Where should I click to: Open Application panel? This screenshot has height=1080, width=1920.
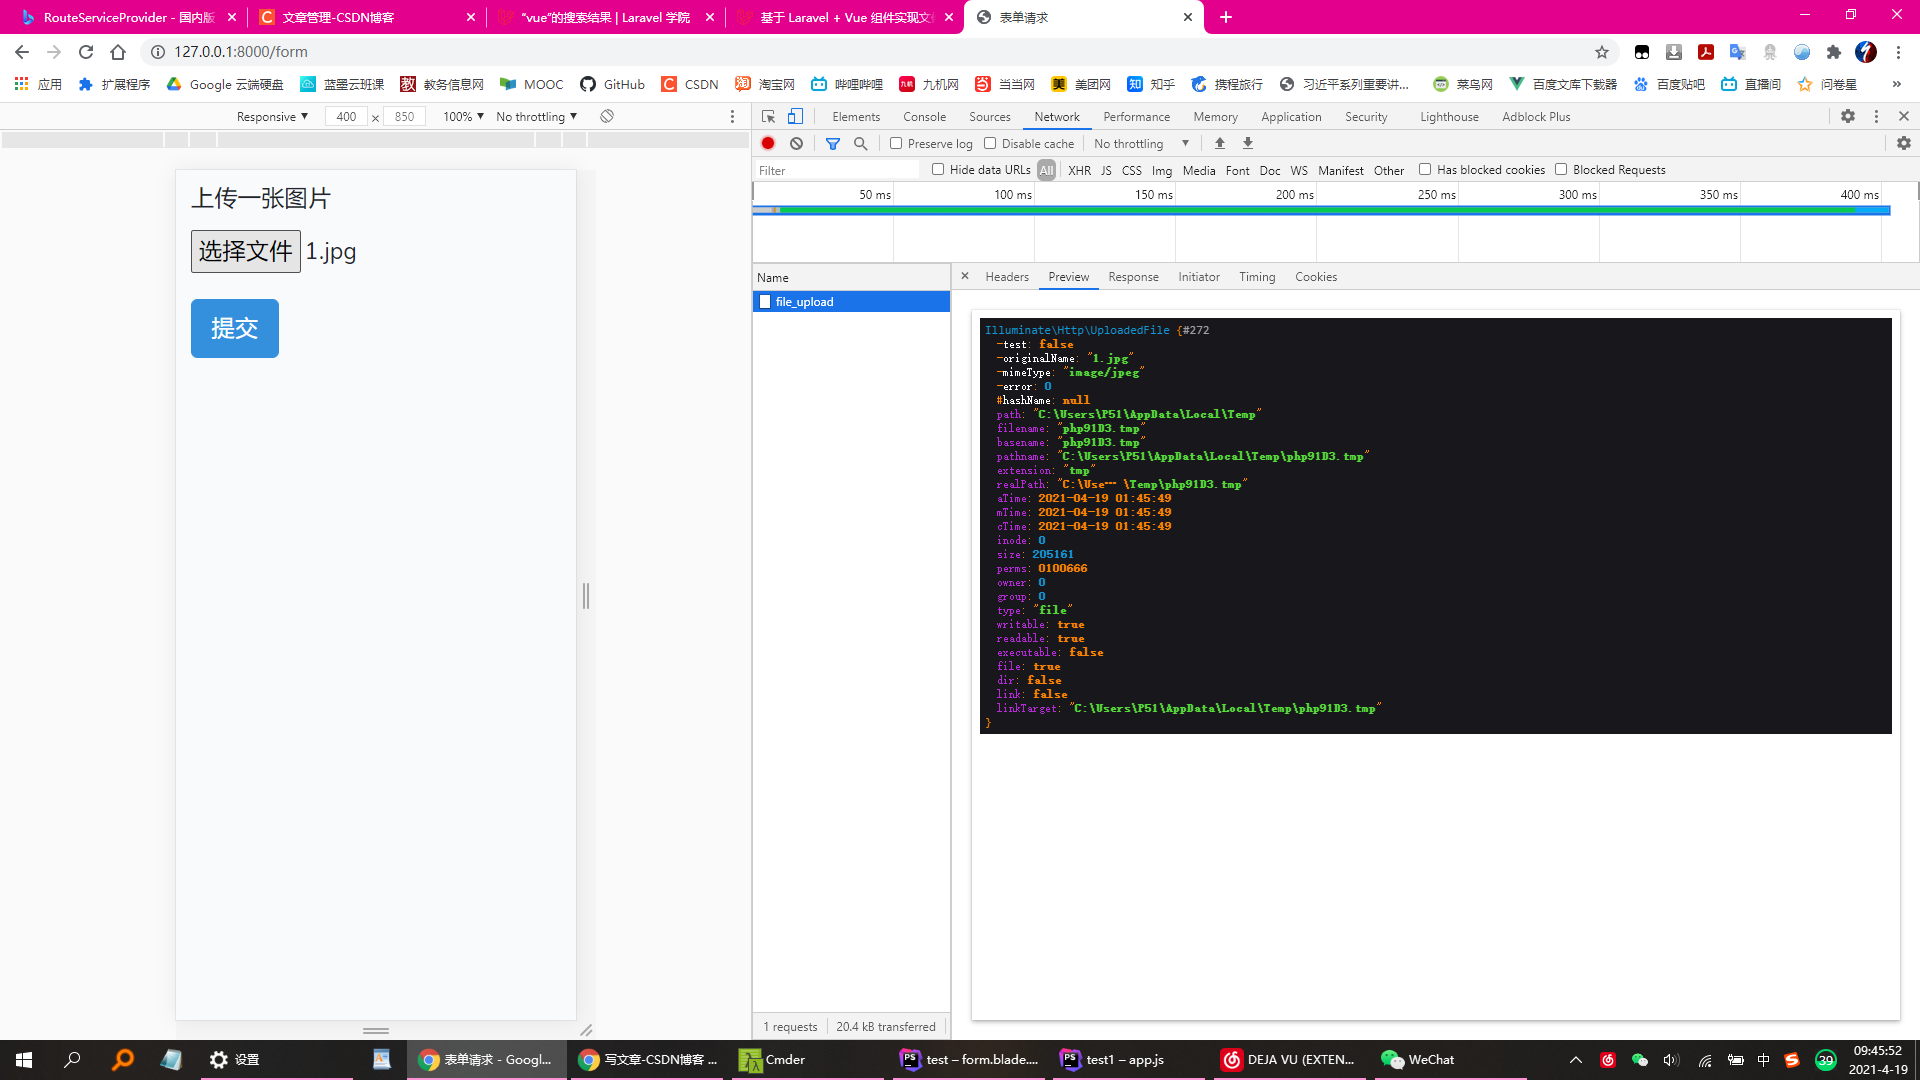click(x=1291, y=116)
